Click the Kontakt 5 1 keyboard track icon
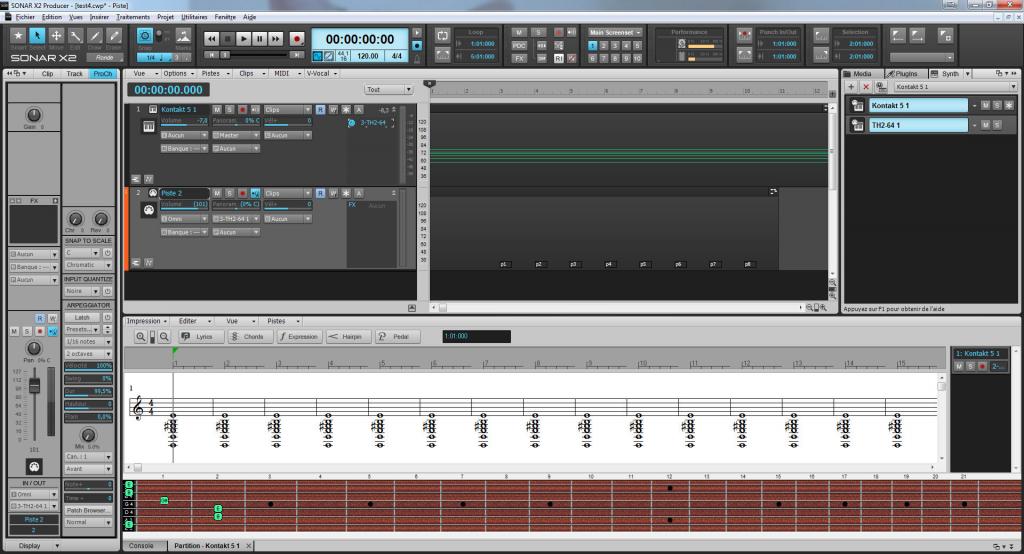The width and height of the screenshot is (1024, 554). [x=149, y=127]
